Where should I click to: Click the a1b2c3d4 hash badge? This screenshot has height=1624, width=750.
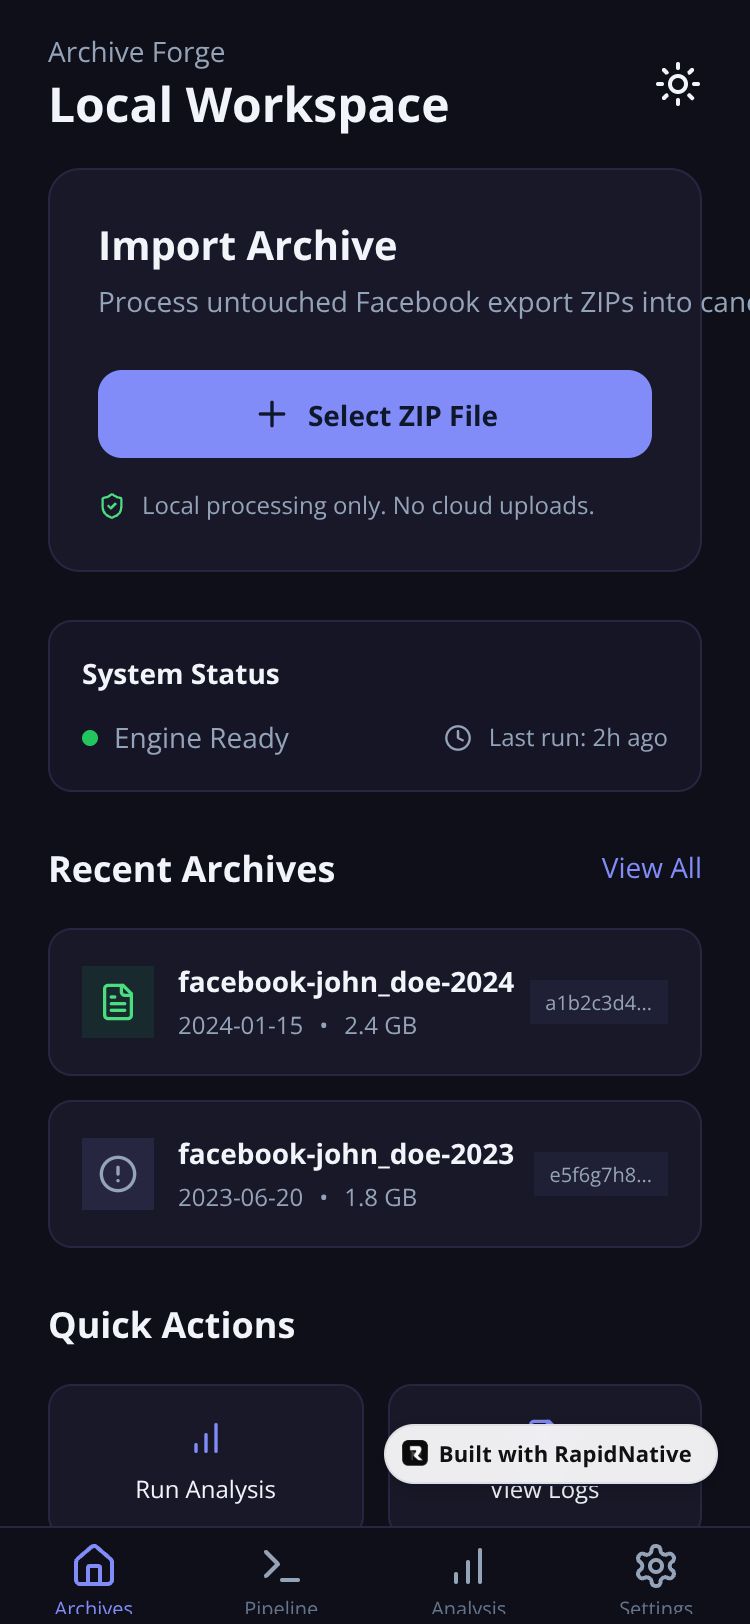599,1002
